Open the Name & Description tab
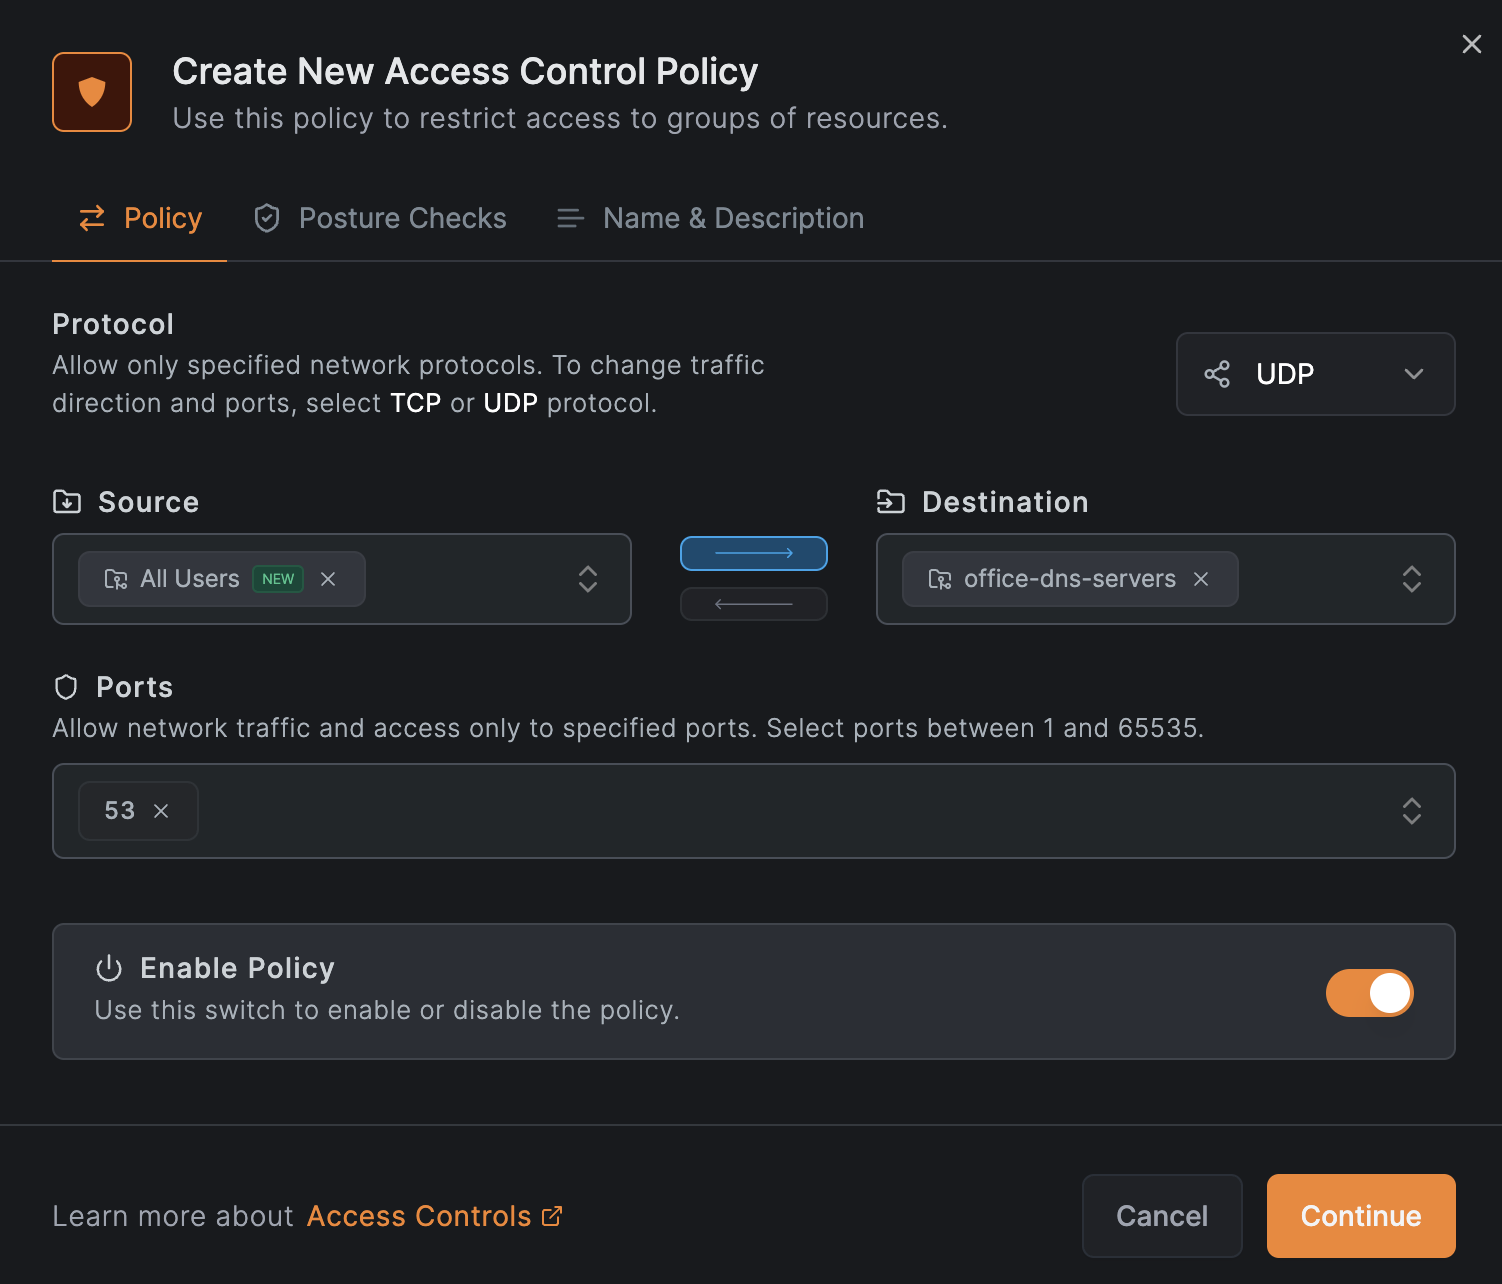Screen dimensions: 1502x1284 (710, 218)
